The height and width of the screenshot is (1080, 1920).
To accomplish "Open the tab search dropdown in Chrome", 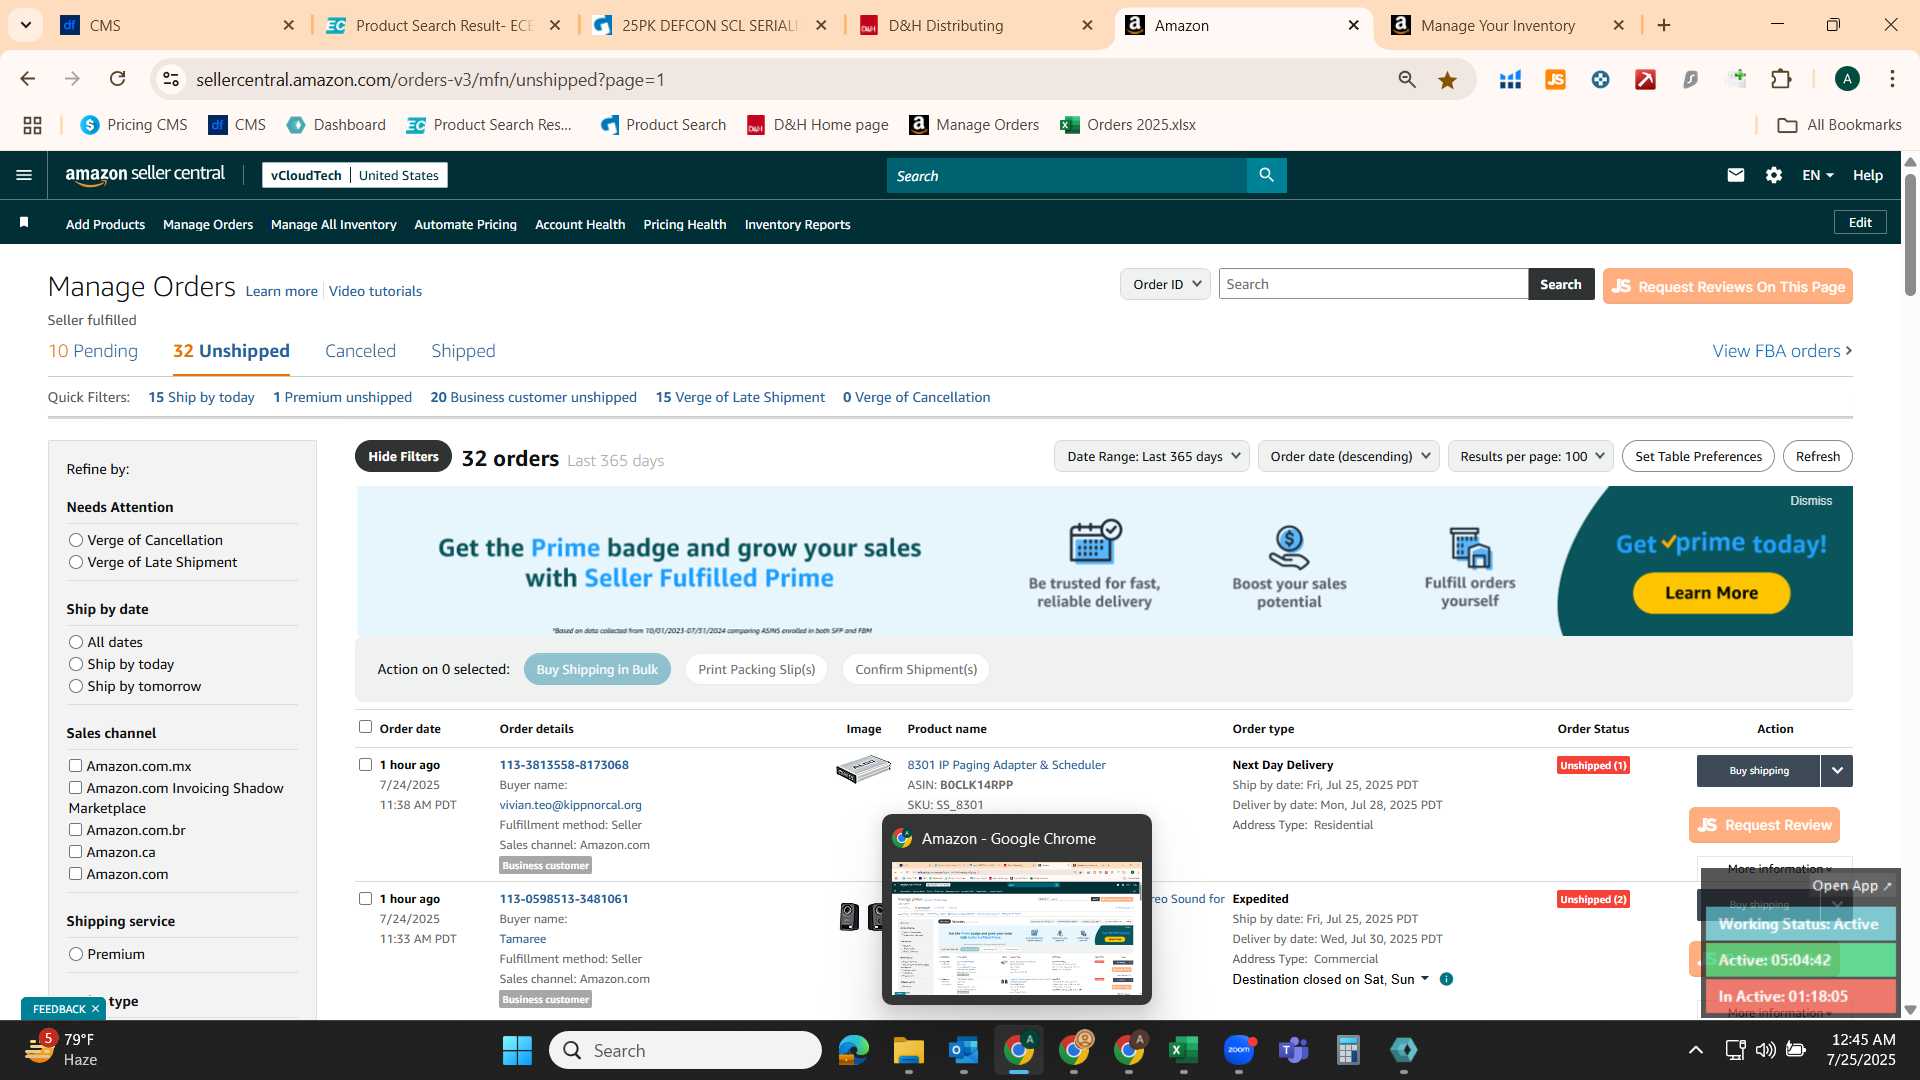I will tap(25, 25).
